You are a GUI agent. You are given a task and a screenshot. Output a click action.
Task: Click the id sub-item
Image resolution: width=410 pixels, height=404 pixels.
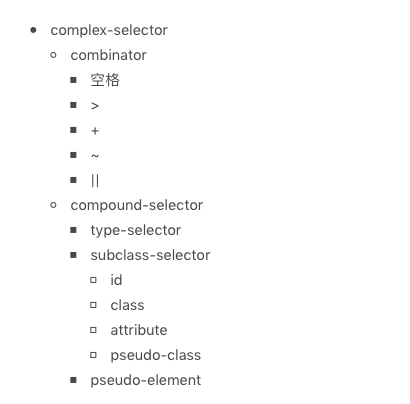116,280
